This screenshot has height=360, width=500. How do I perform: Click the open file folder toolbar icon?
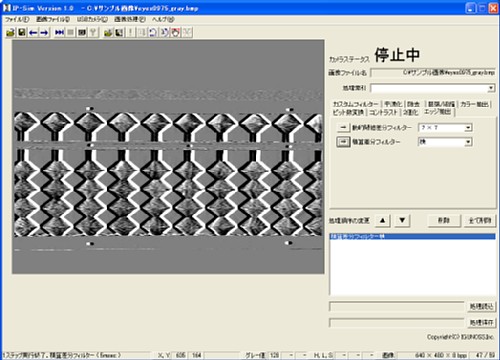(10, 32)
